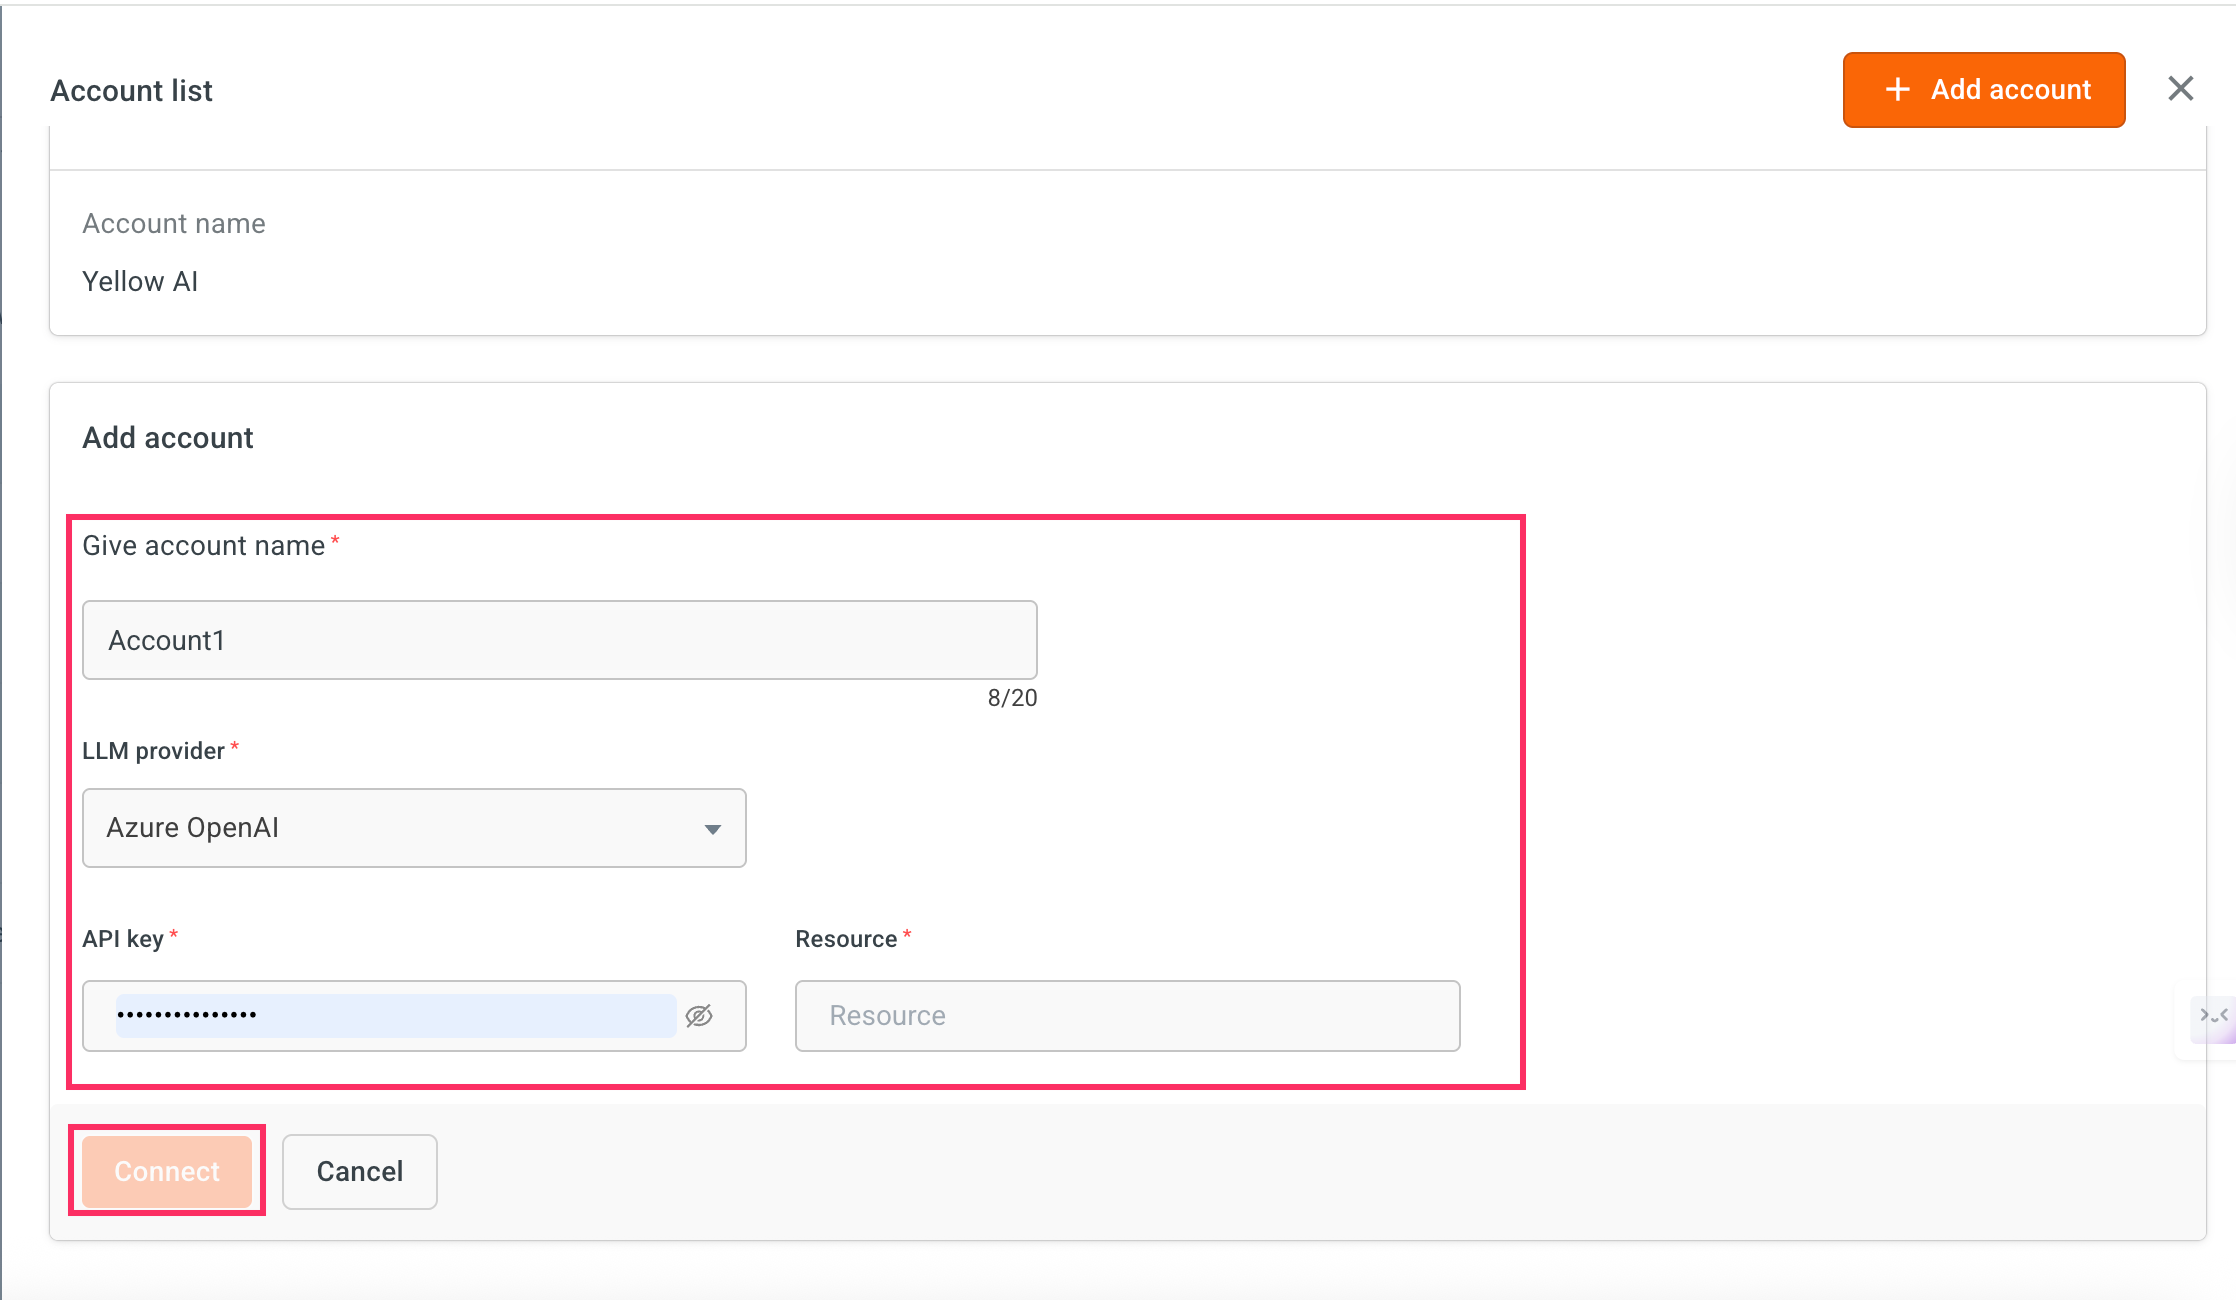This screenshot has width=2236, height=1300.
Task: Click the orange Add account button
Action: pos(1984,90)
